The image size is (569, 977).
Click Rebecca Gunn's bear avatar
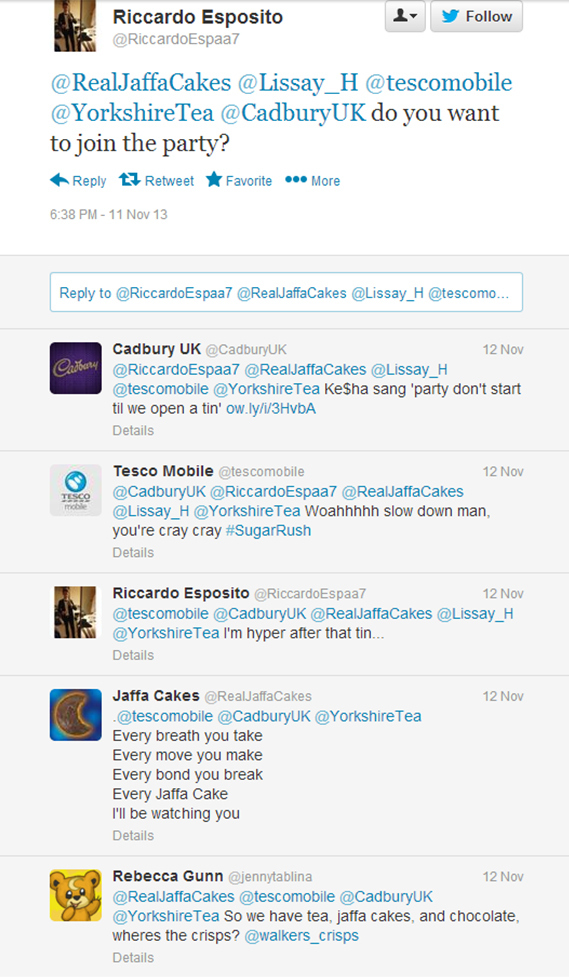click(75, 895)
